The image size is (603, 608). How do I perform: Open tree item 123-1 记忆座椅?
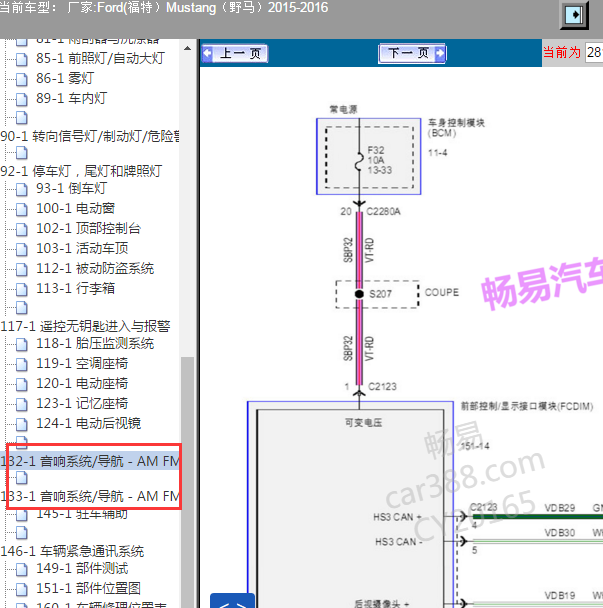click(82, 403)
